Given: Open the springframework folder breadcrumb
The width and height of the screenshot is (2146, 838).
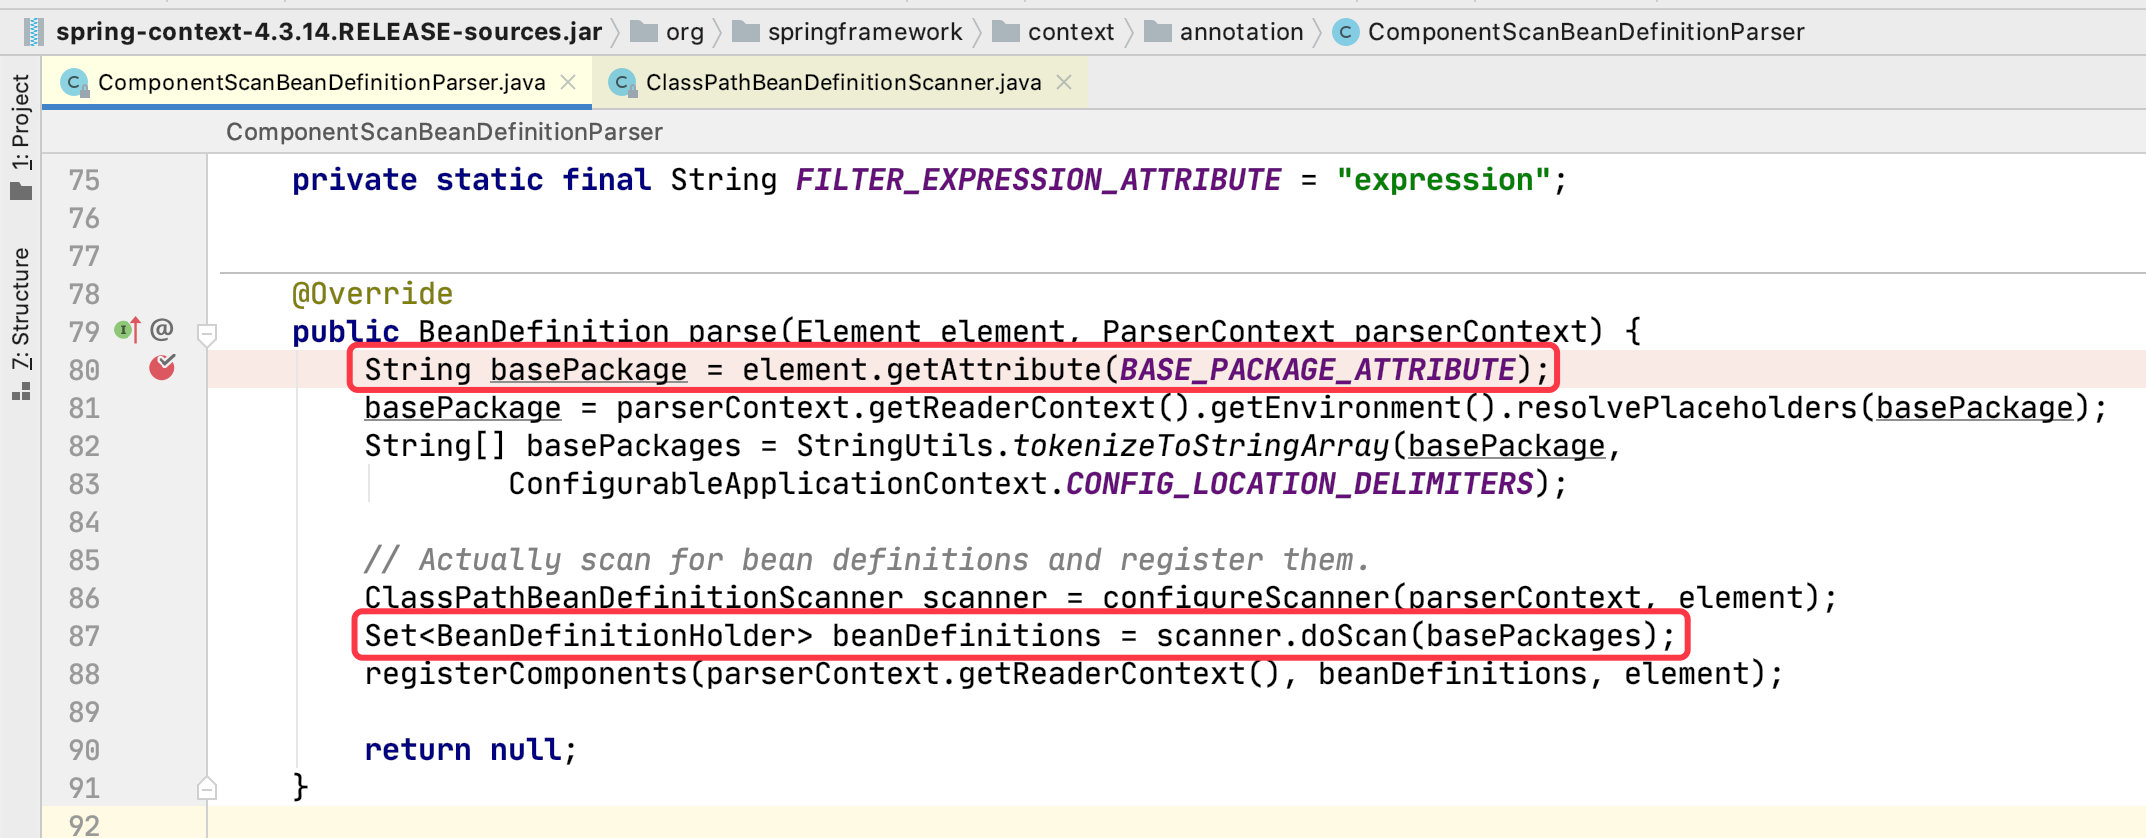Looking at the screenshot, I should (x=847, y=32).
